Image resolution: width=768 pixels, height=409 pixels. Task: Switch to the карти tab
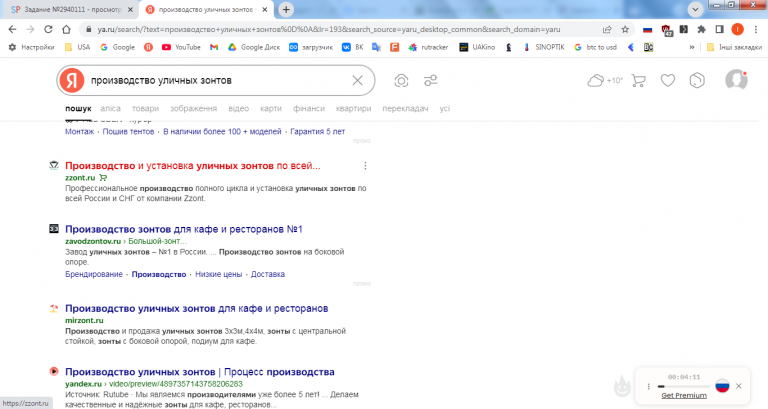tap(271, 108)
